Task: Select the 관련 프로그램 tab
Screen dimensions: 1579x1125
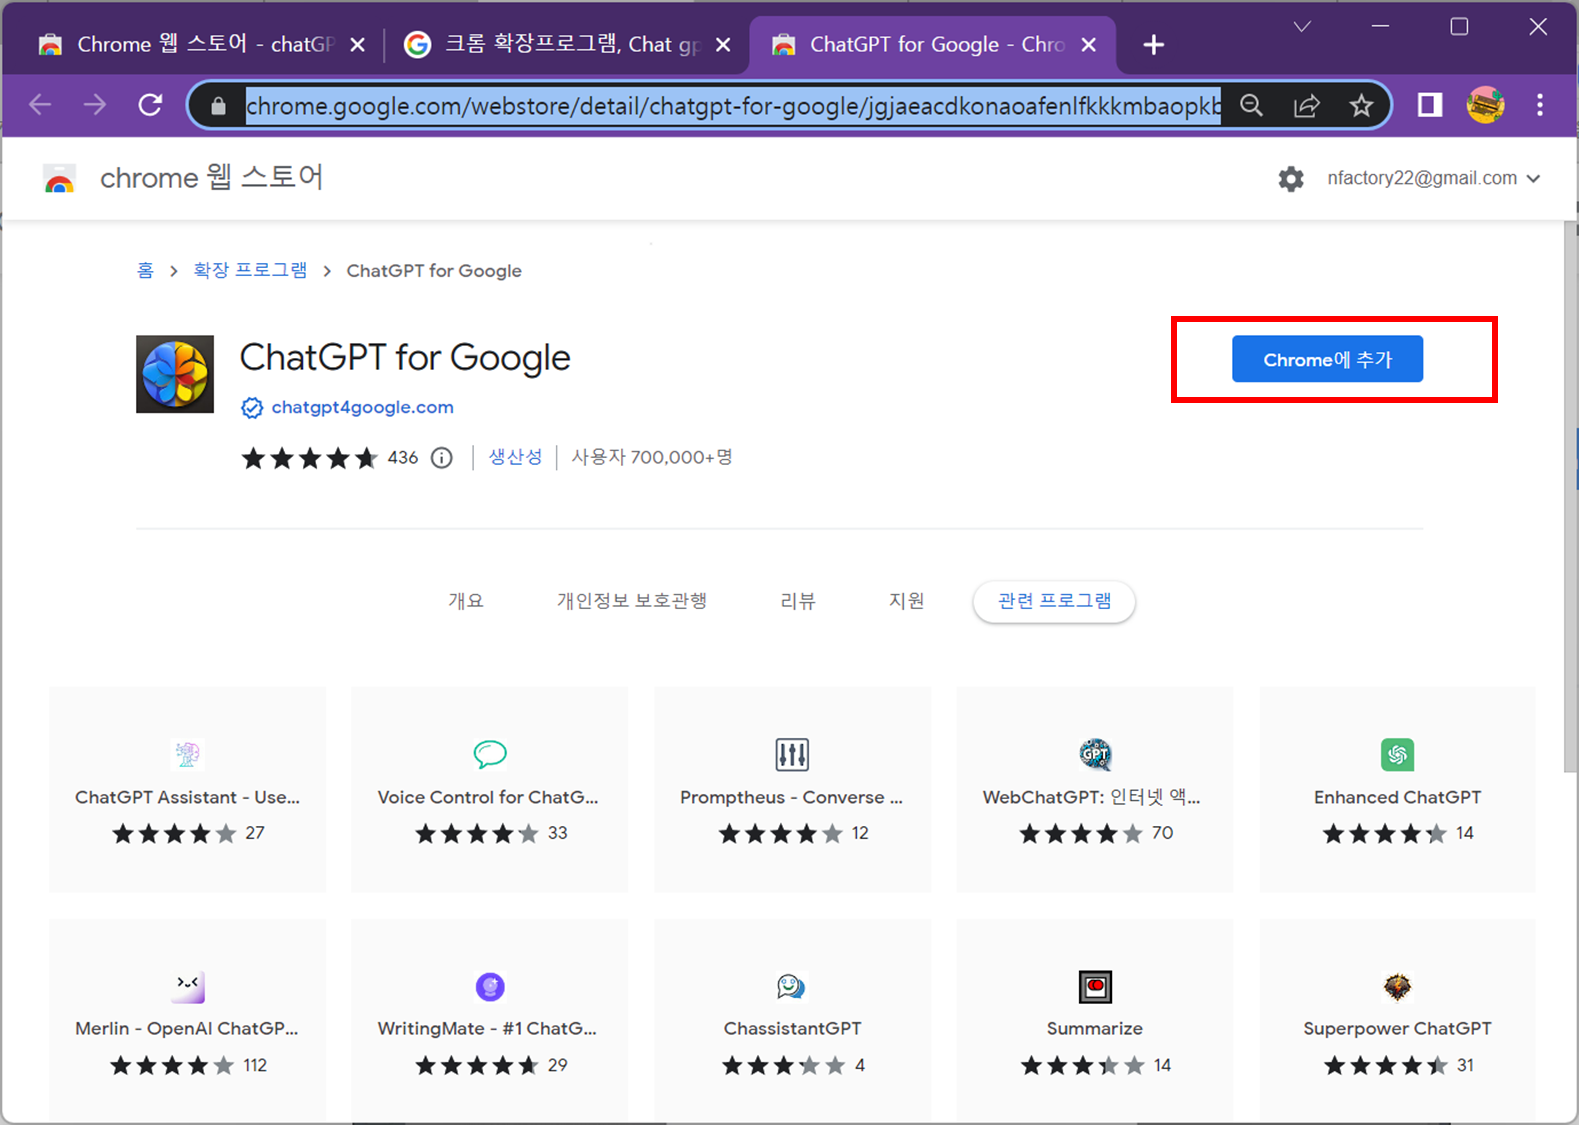Action: [x=1054, y=601]
